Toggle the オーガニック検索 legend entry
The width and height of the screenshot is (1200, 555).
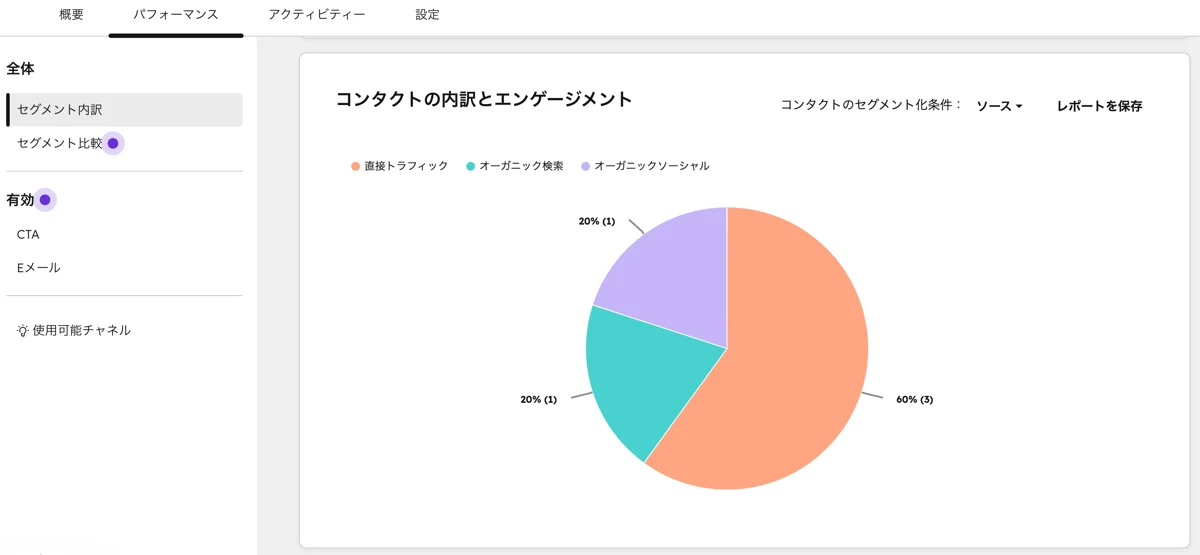515,166
